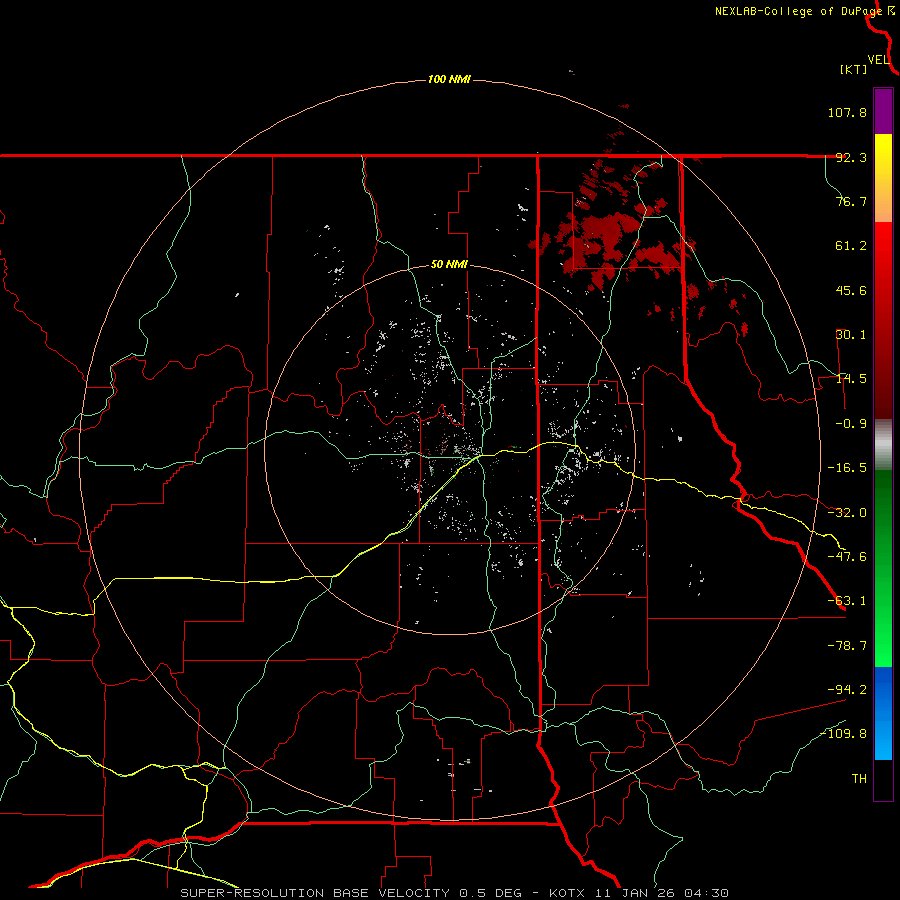Click the 107.8 scale value
The width and height of the screenshot is (900, 900).
[847, 112]
